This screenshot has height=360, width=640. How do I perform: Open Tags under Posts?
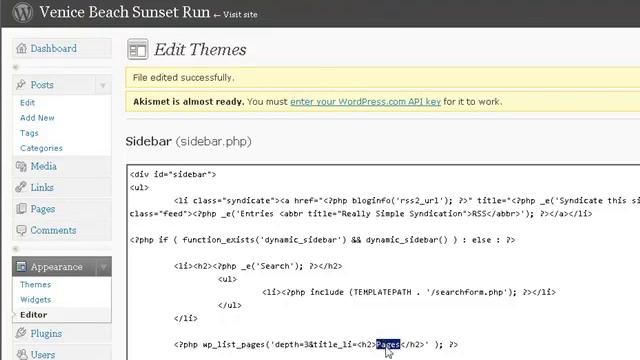pos(29,133)
